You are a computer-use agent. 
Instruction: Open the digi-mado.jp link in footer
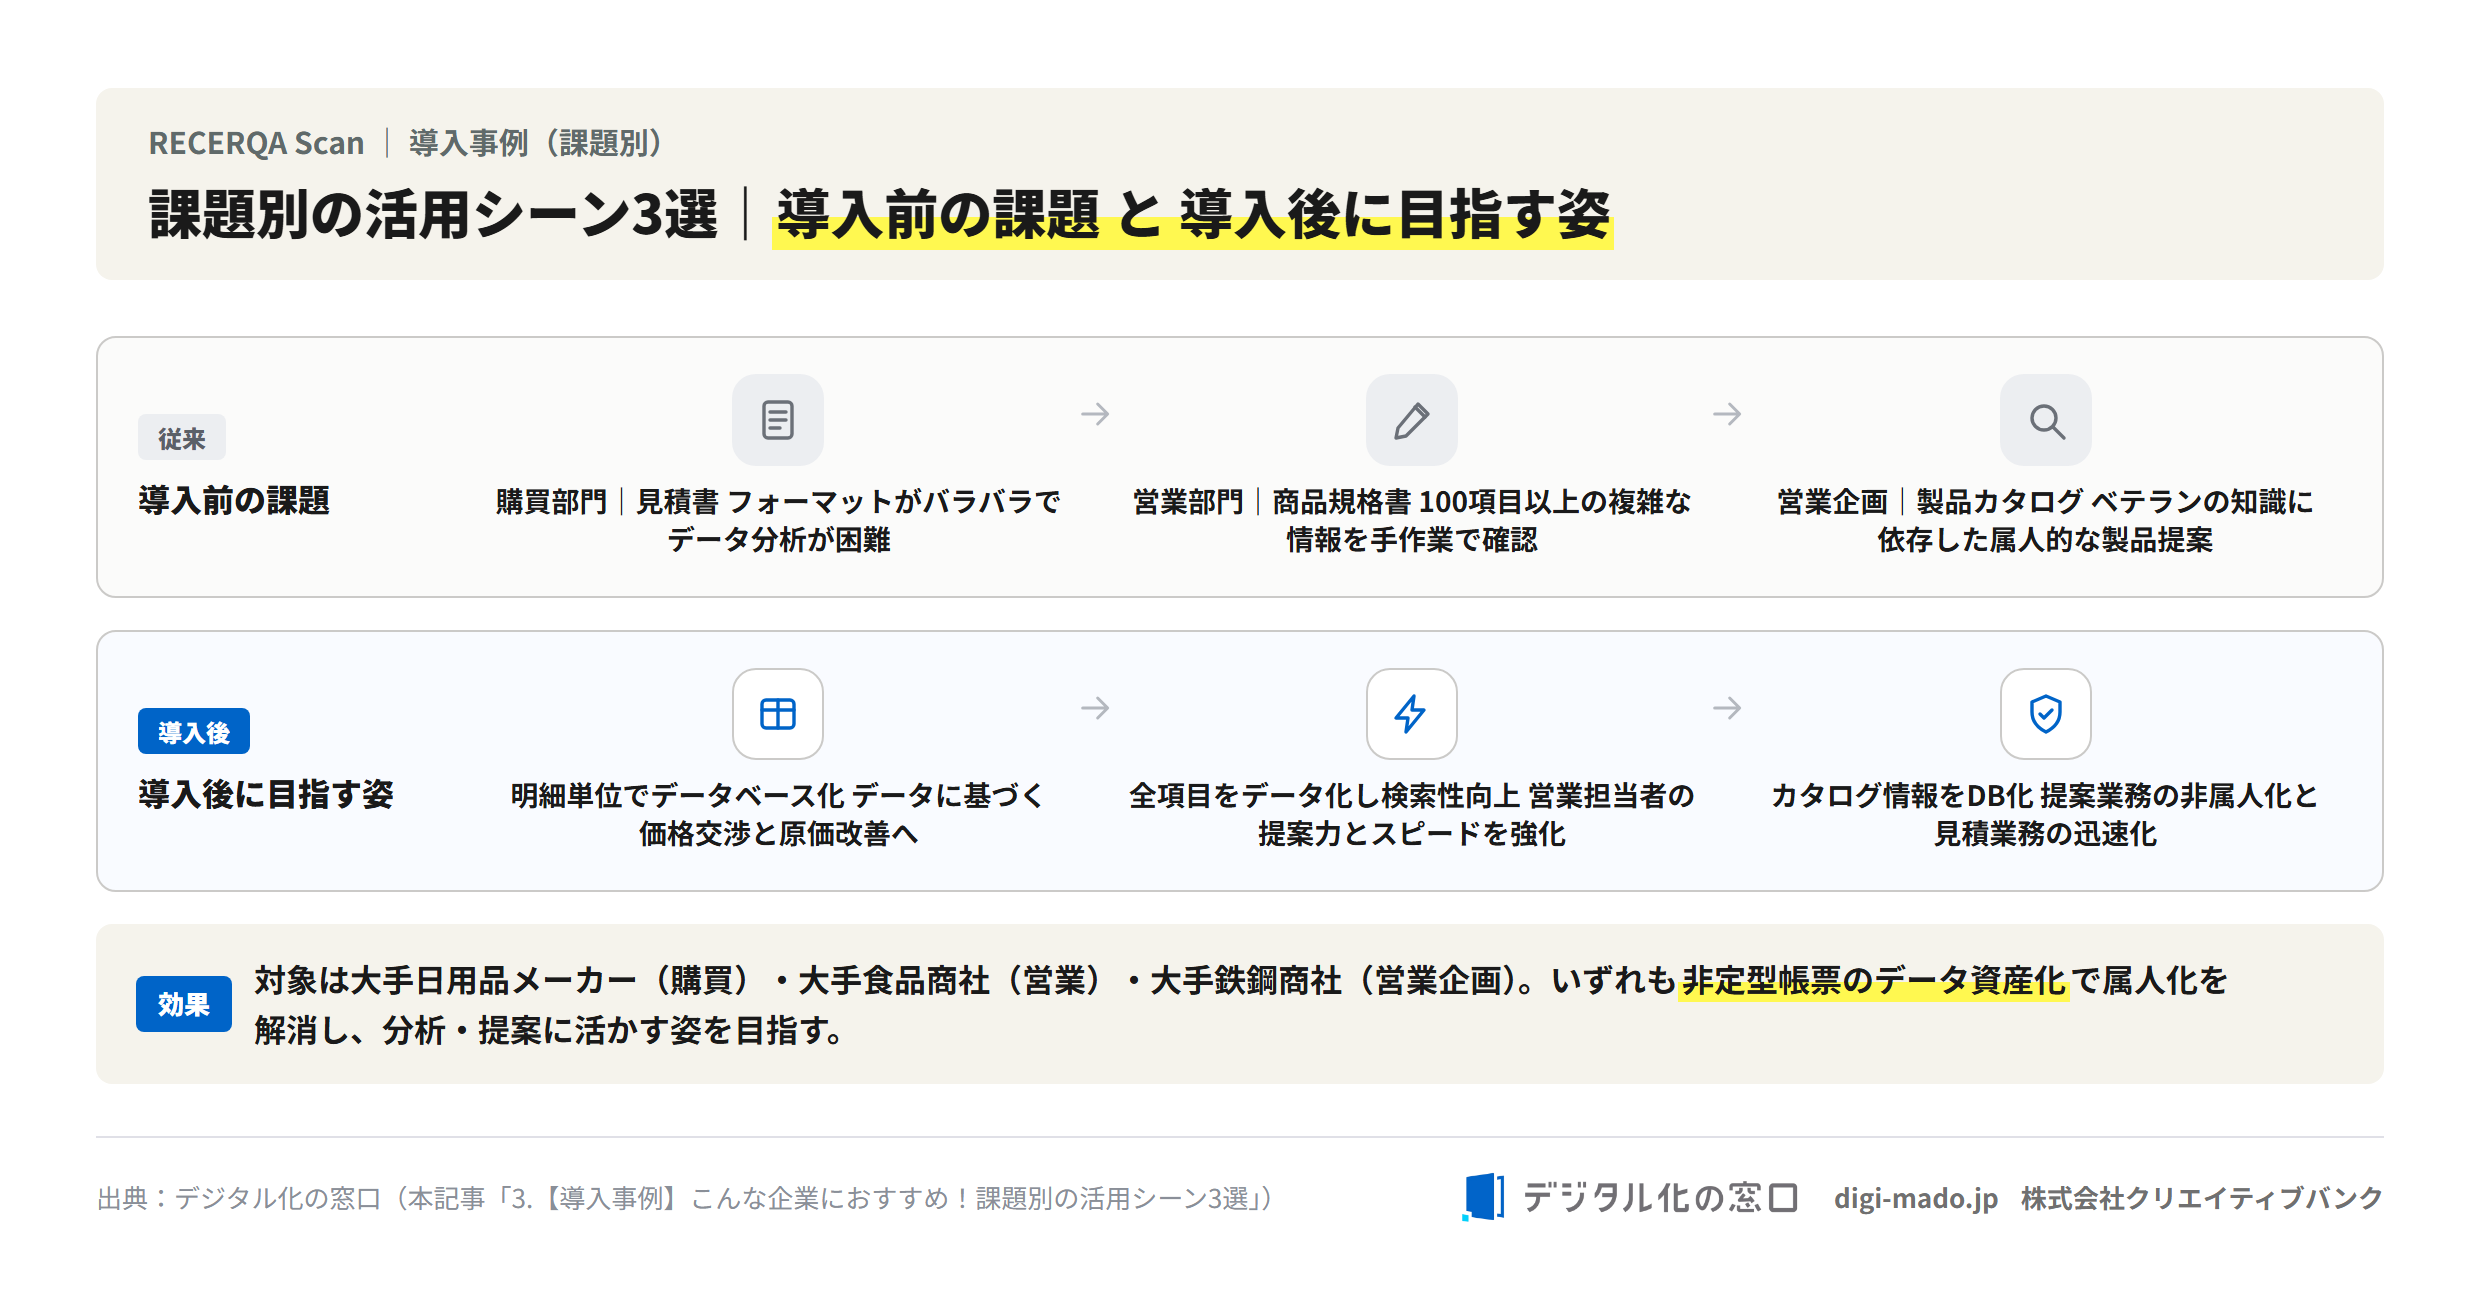(x=1915, y=1198)
